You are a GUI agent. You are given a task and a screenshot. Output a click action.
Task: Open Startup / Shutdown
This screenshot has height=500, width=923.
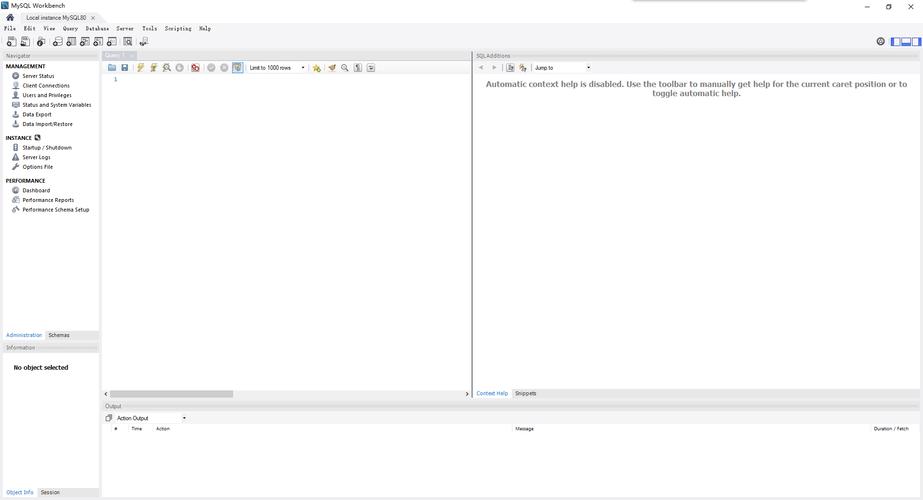(x=47, y=148)
